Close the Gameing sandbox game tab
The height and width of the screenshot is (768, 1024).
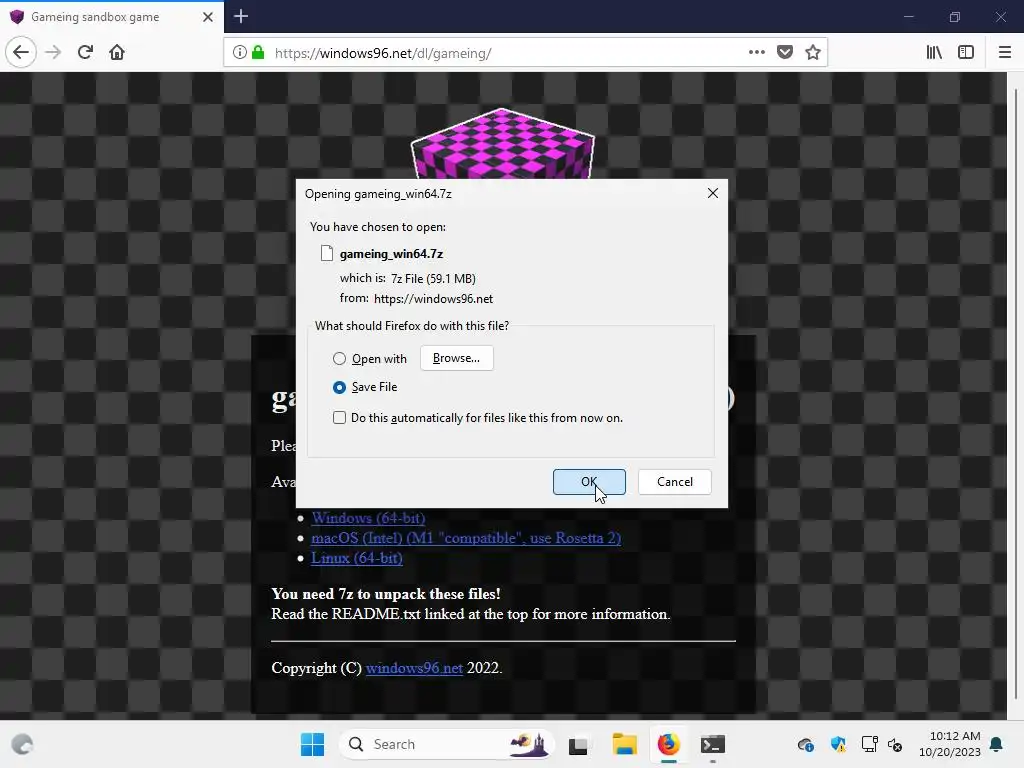click(x=208, y=17)
